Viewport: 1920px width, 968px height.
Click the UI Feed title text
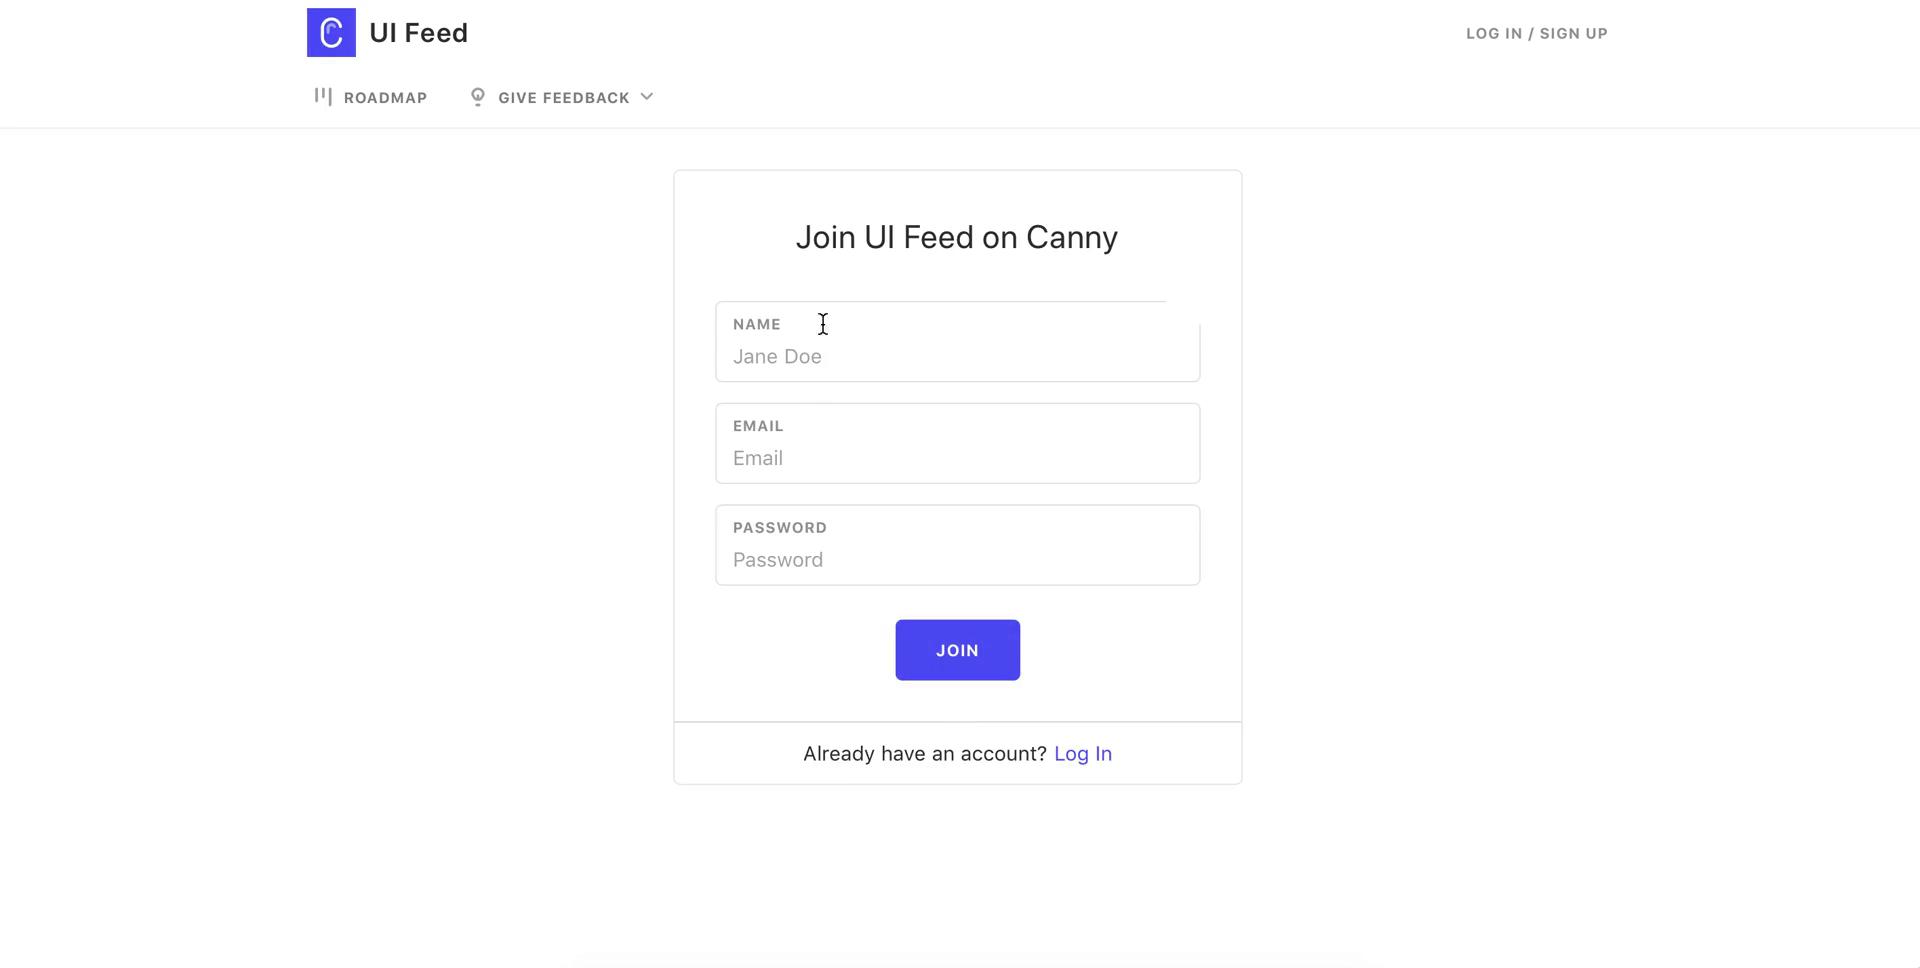tap(419, 32)
